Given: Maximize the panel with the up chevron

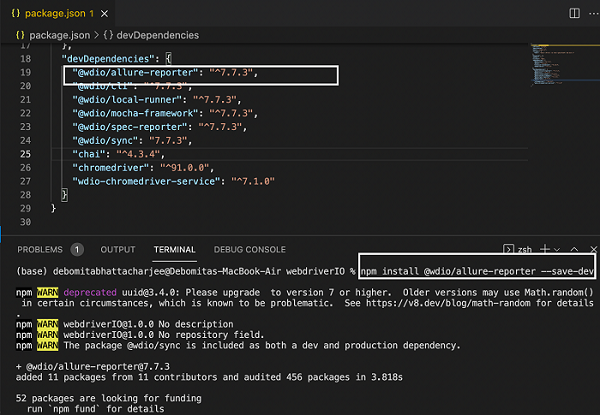Looking at the screenshot, I should click(x=573, y=248).
